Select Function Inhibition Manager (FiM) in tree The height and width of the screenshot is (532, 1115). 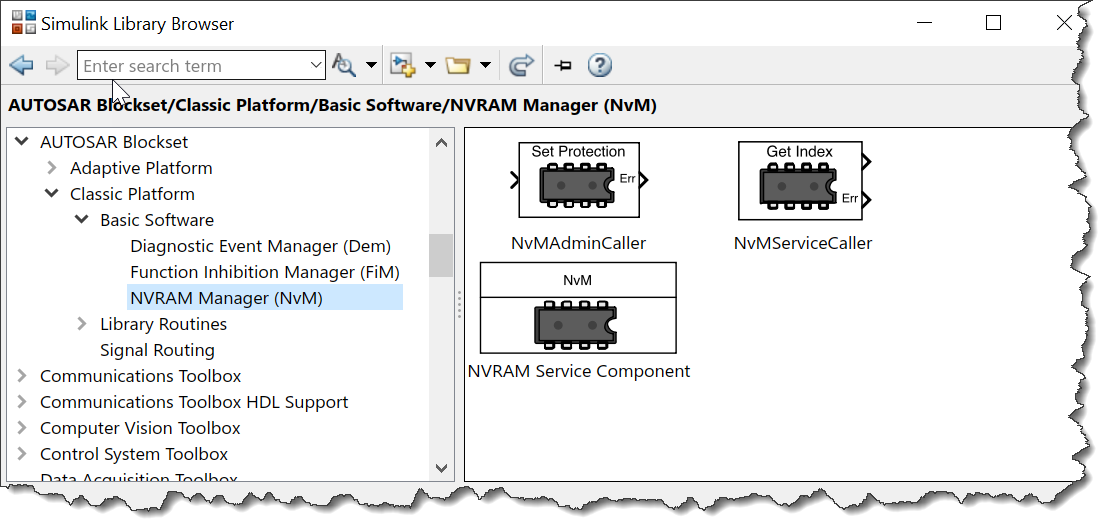point(264,272)
